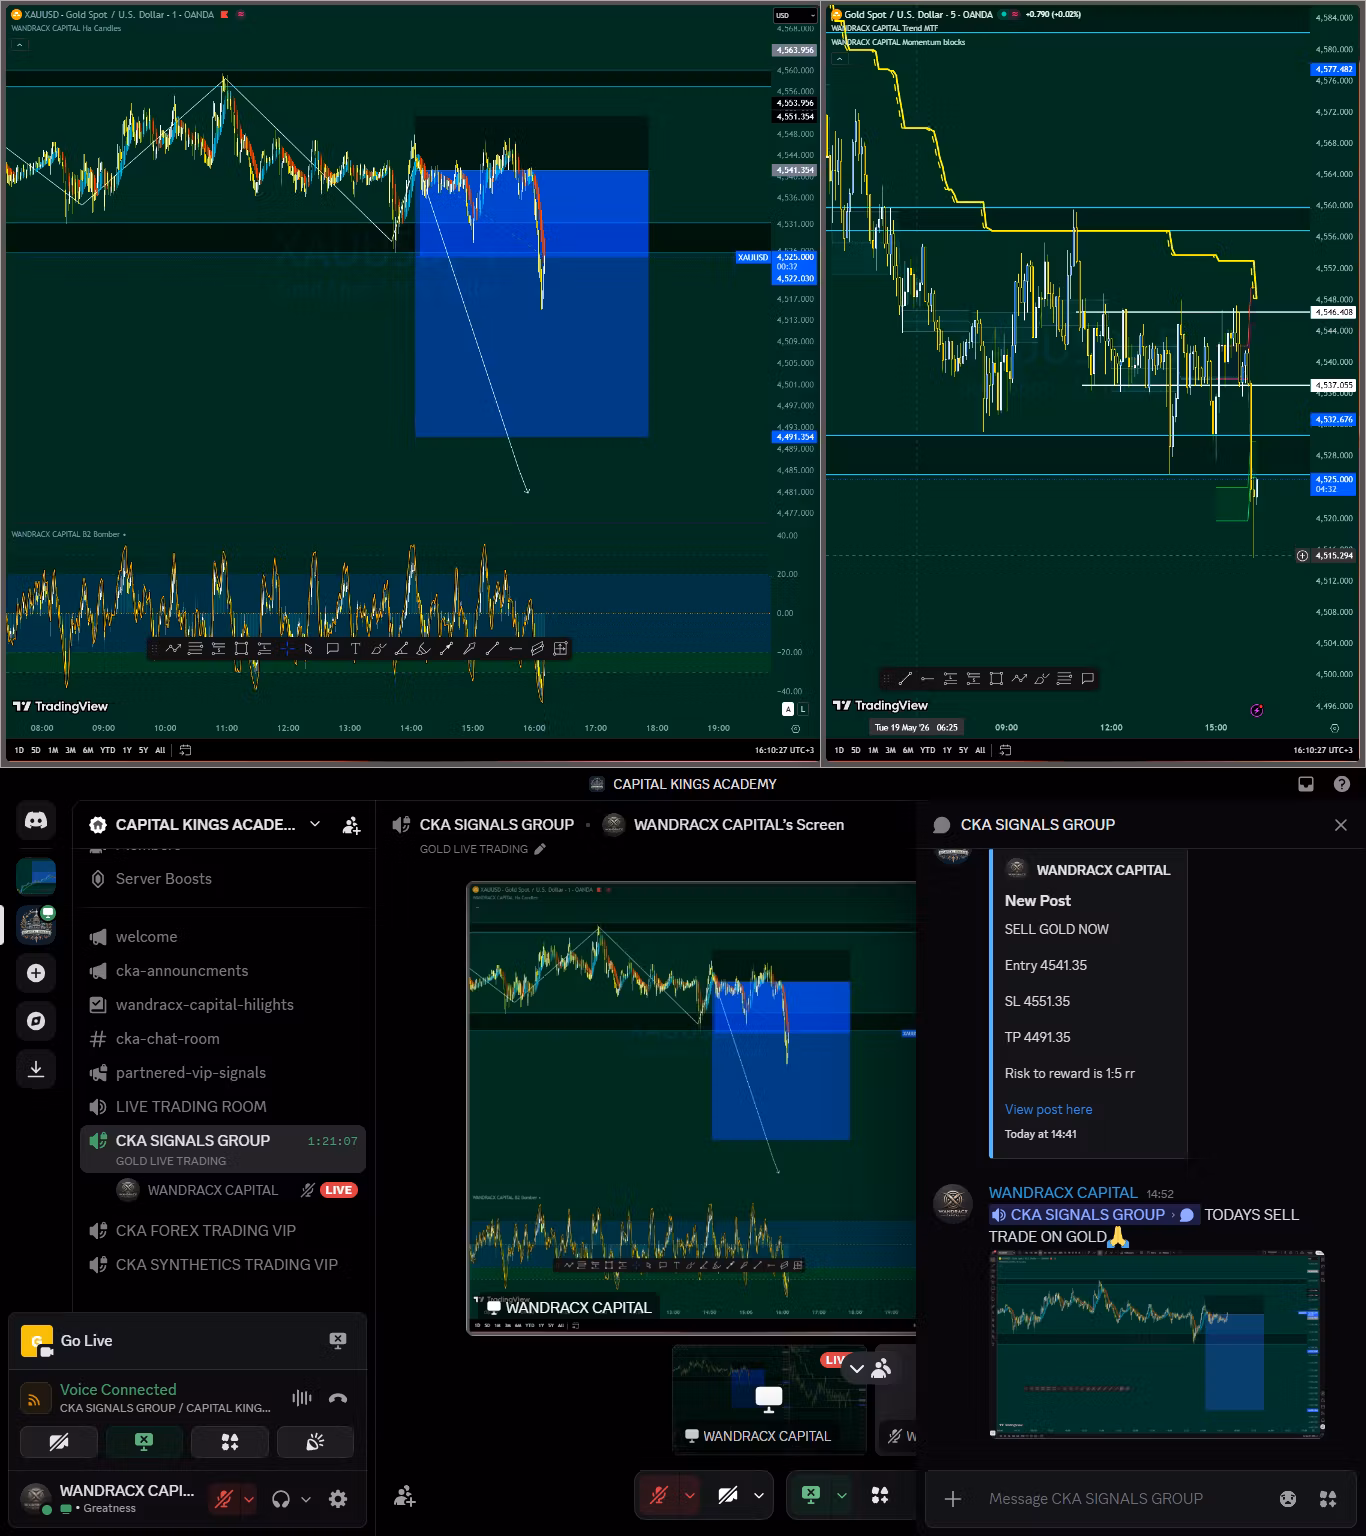Open USD currency dropdown on left chart
Viewport: 1366px width, 1536px height.
[x=795, y=15]
